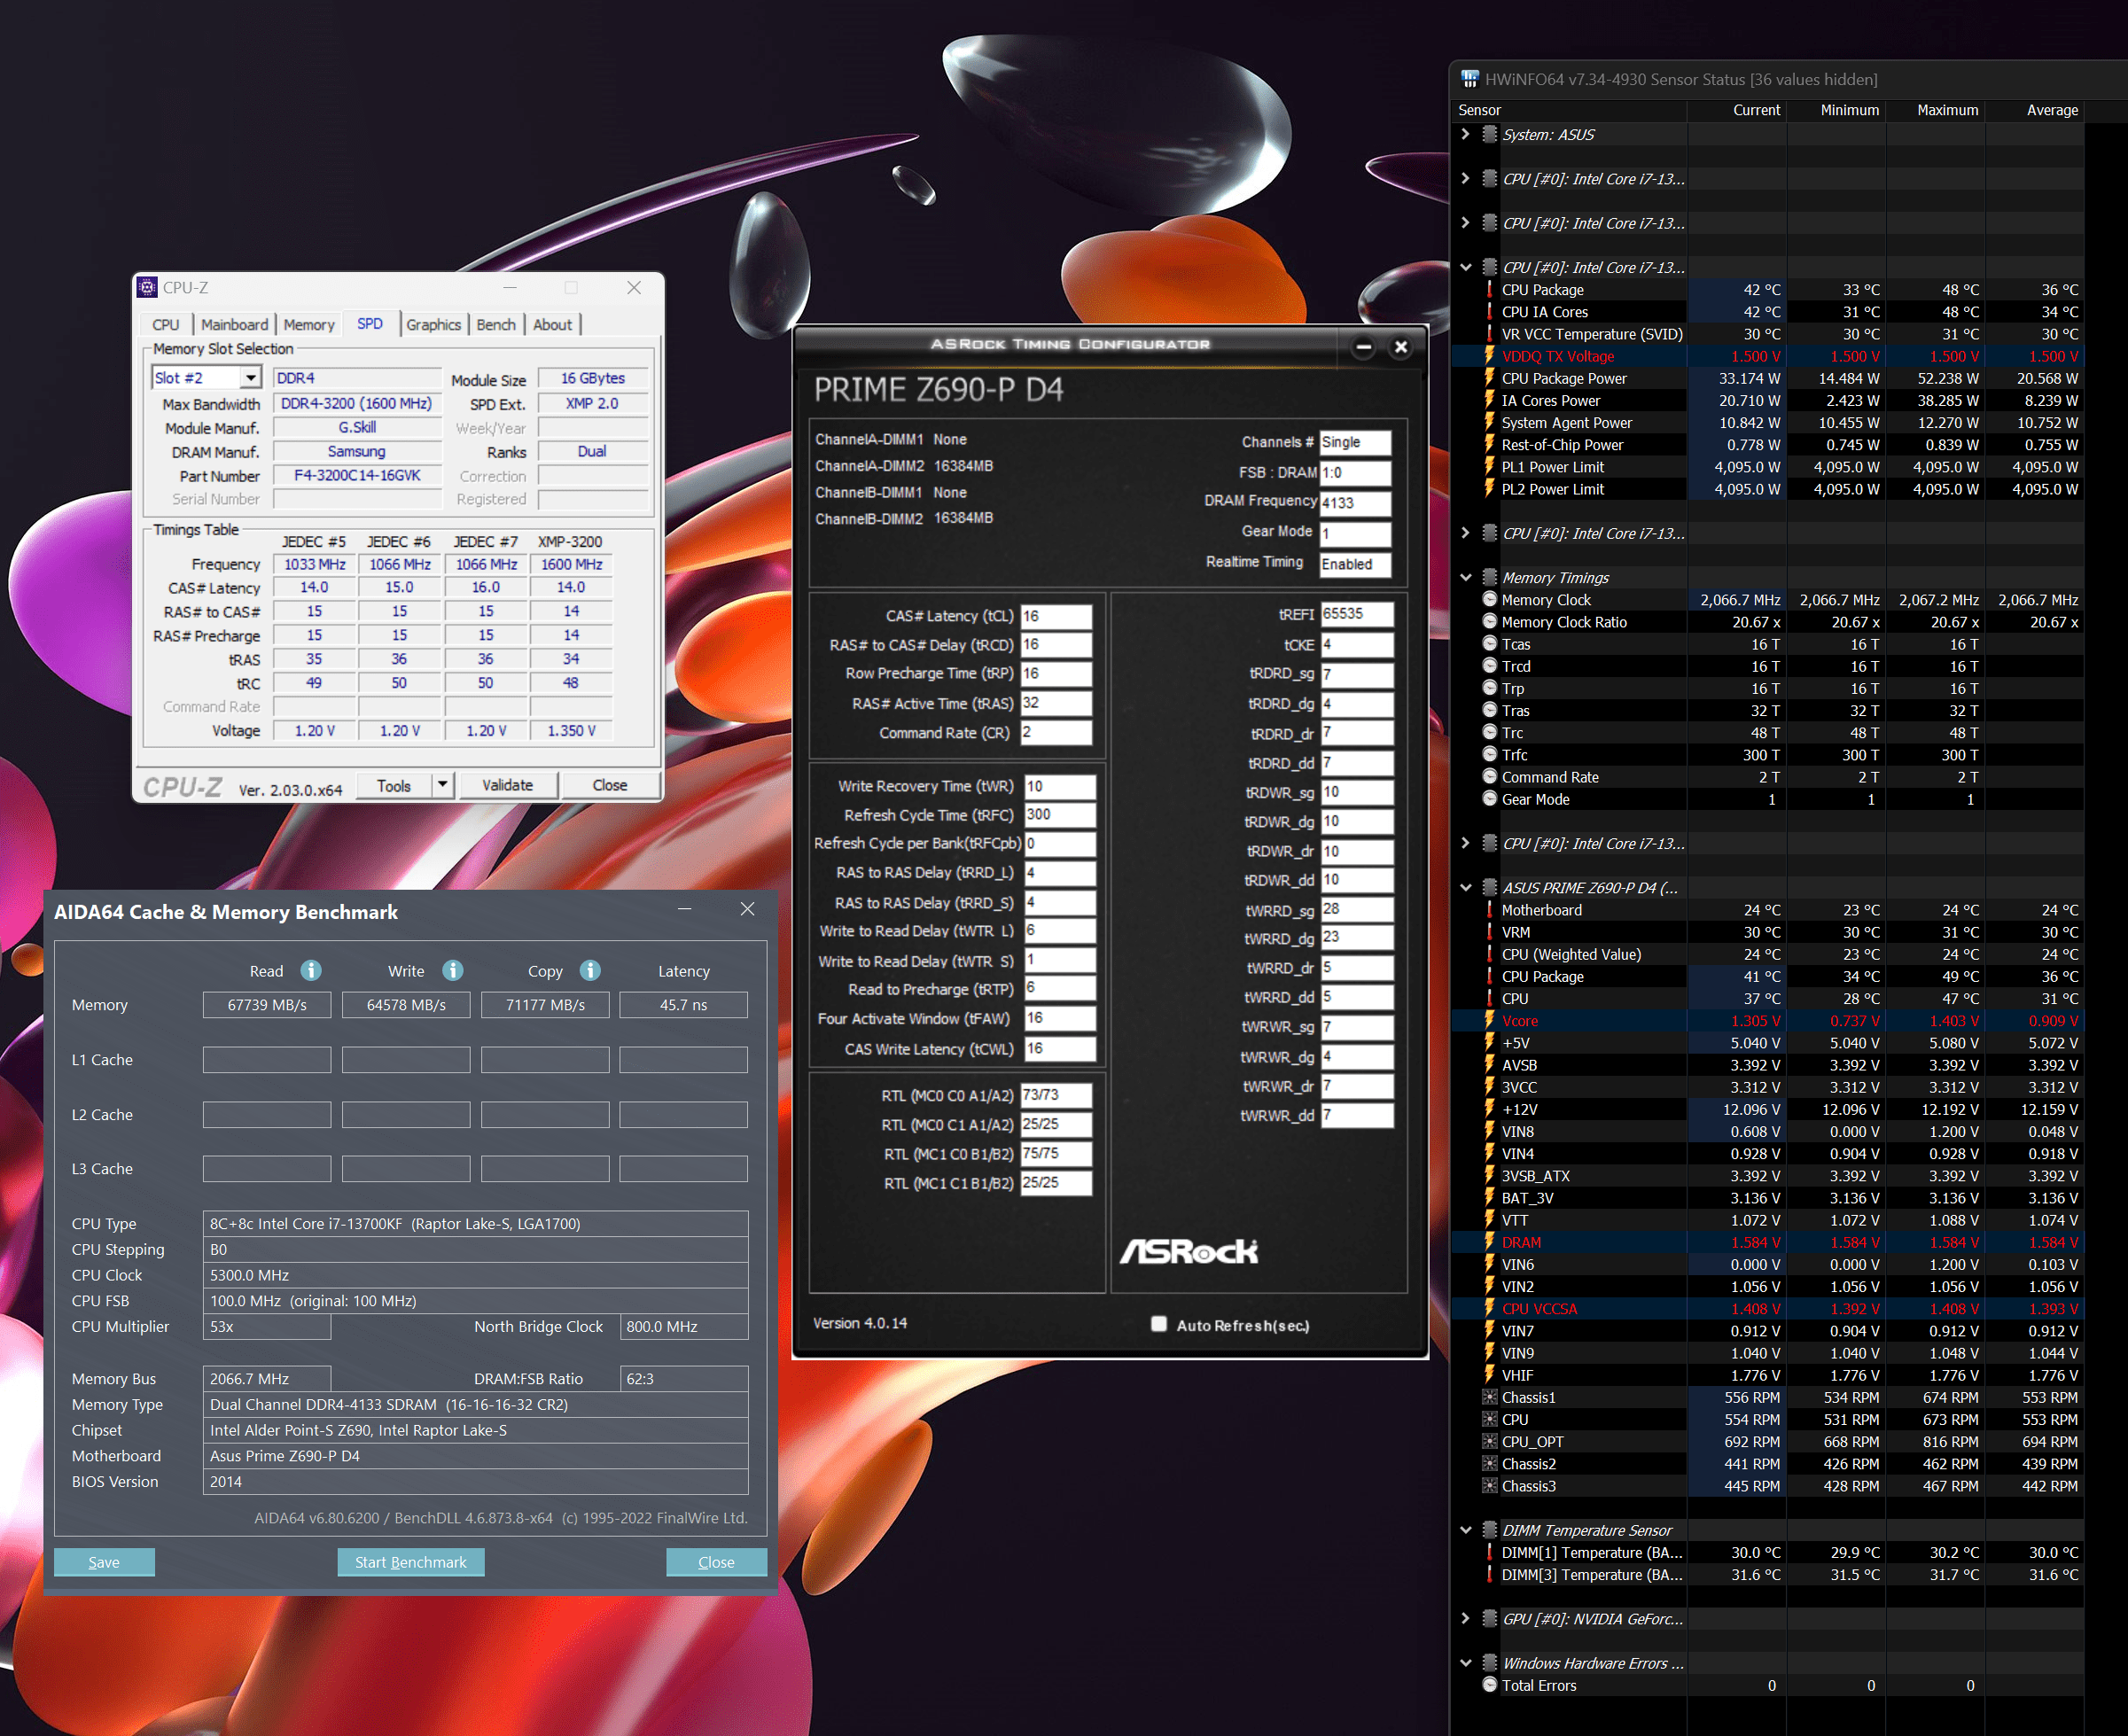This screenshot has height=1736, width=2128.
Task: Enable the Auto Refresh(sec) checkbox
Action: click(1159, 1324)
